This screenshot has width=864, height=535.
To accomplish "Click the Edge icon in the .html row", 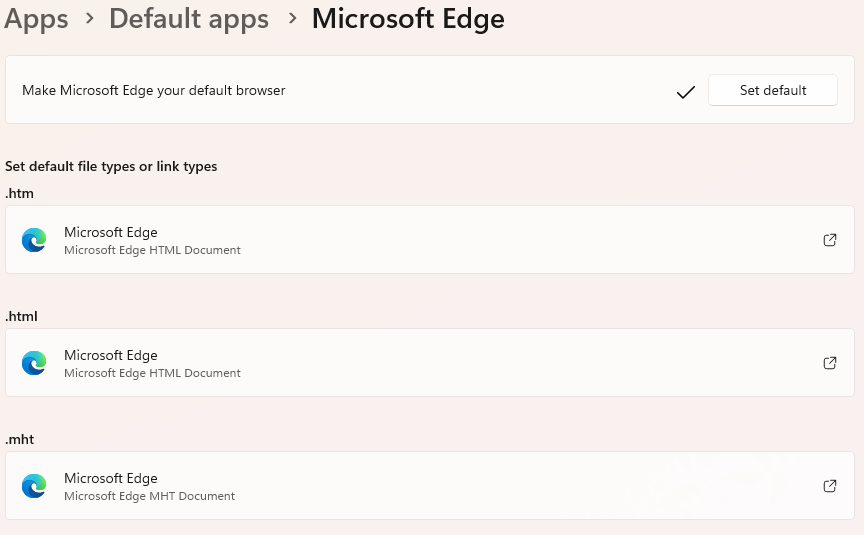I will 34,363.
